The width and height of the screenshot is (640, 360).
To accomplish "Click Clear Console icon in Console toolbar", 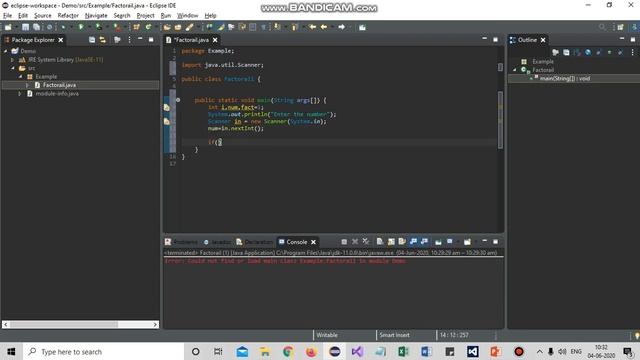I will click(380, 242).
